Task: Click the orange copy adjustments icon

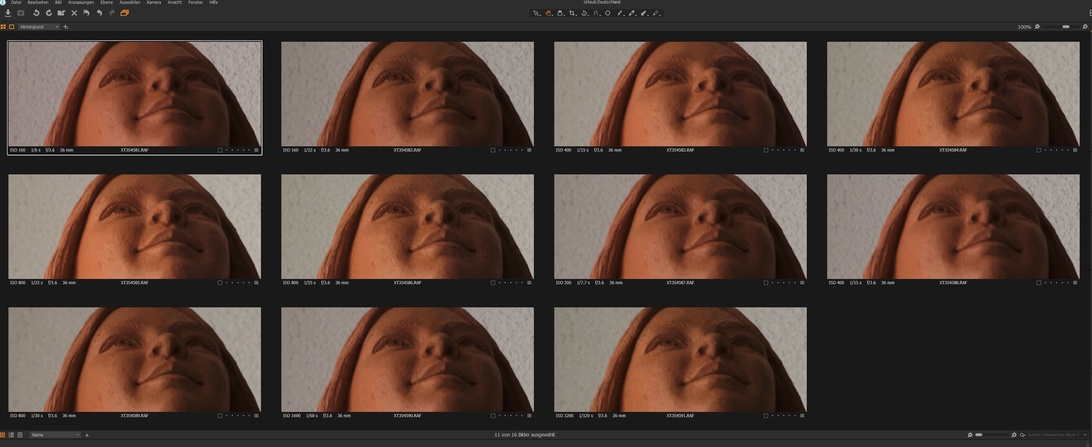Action: 124,13
